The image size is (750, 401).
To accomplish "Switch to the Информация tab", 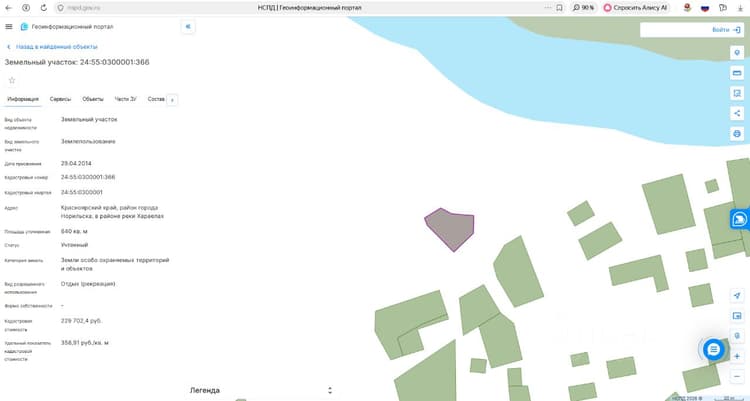I will click(23, 99).
